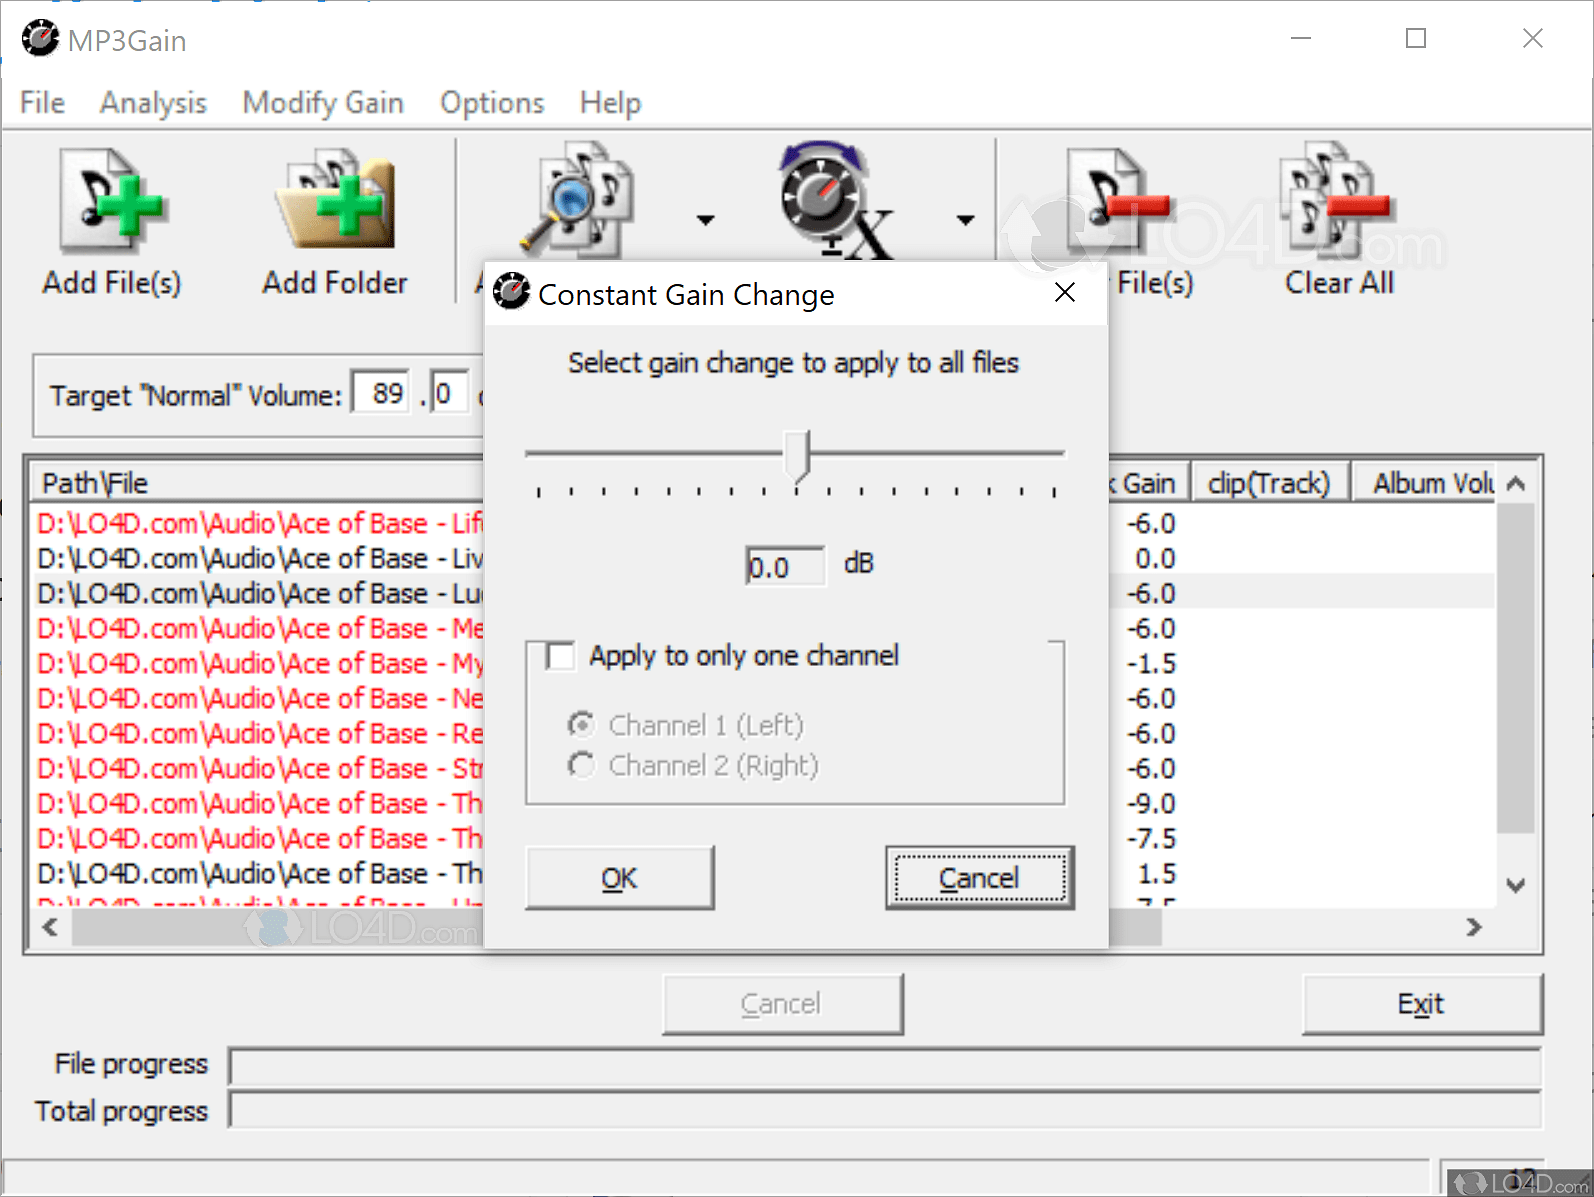
Task: Click the 0.0 gain value cell
Action: coord(1155,558)
